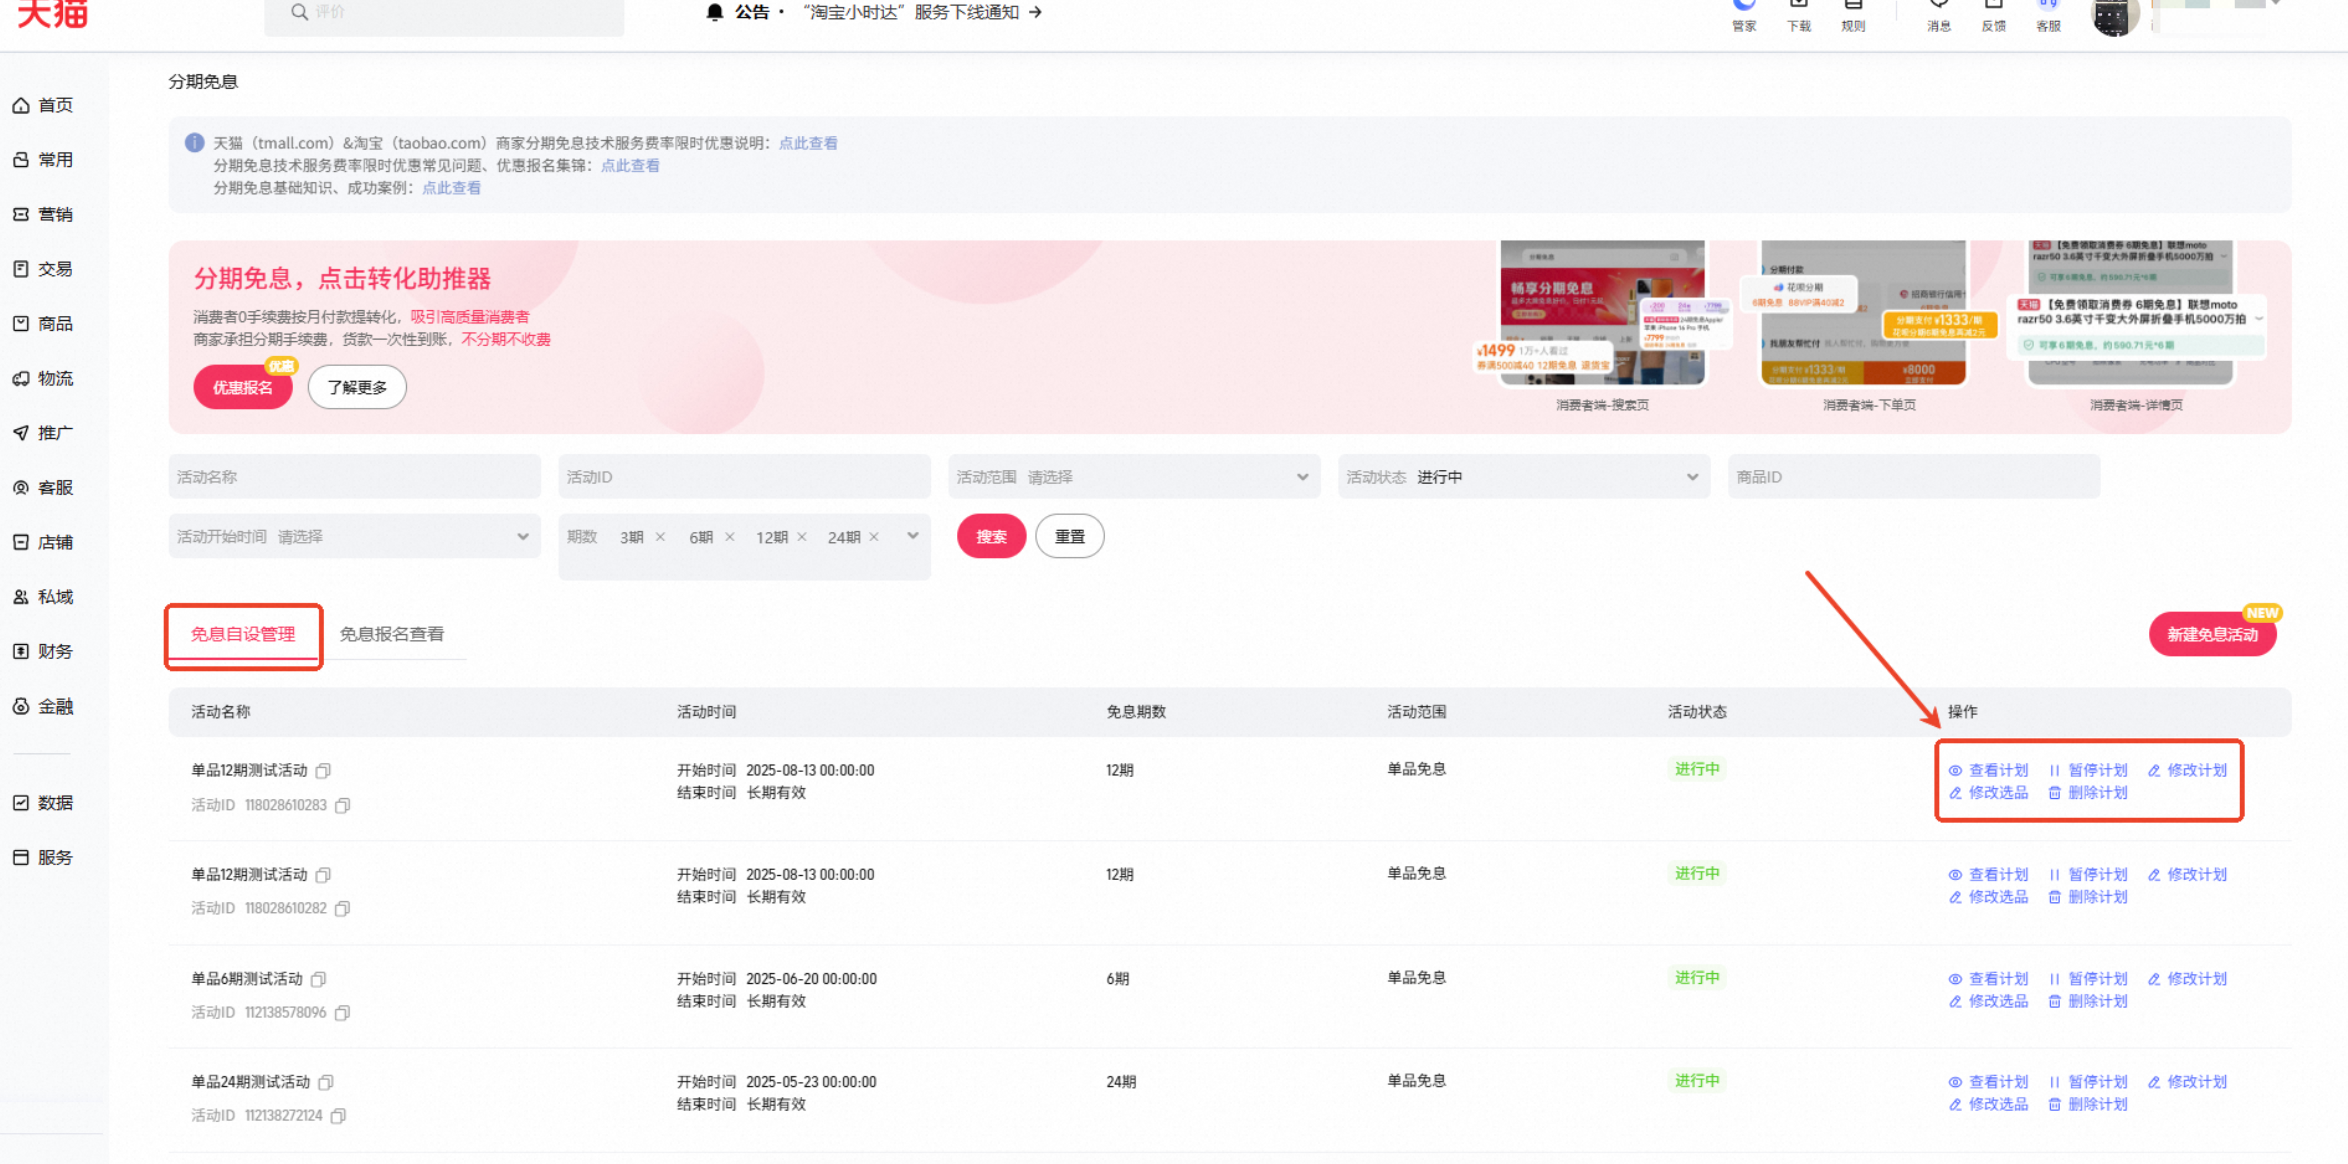
Task: Go to 商品 in the sidebar
Action: [43, 324]
